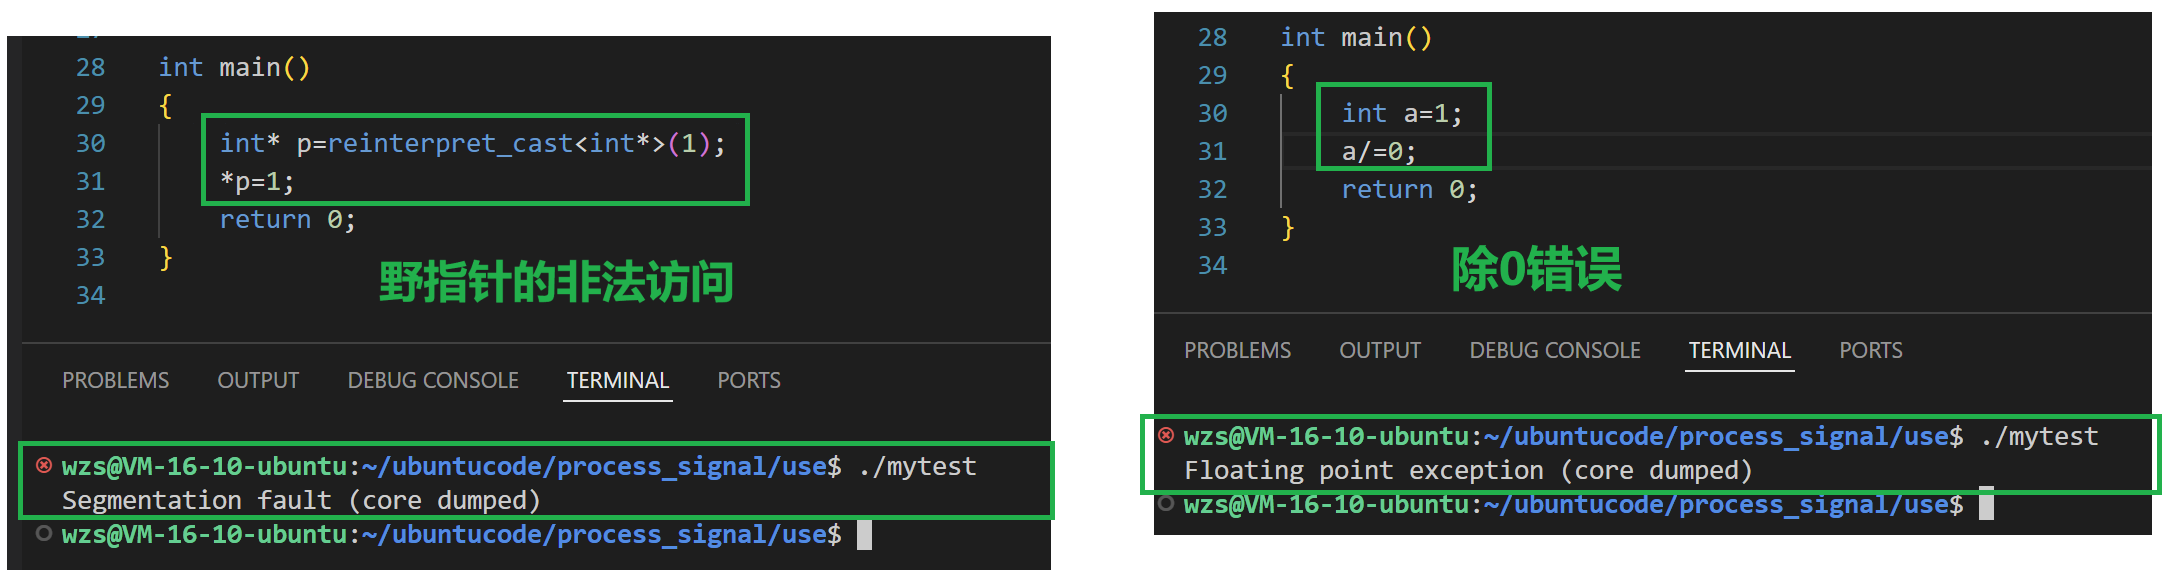Open the PROBLEMS tab in left panel
Image resolution: width=2169 pixels, height=587 pixels.
116,381
